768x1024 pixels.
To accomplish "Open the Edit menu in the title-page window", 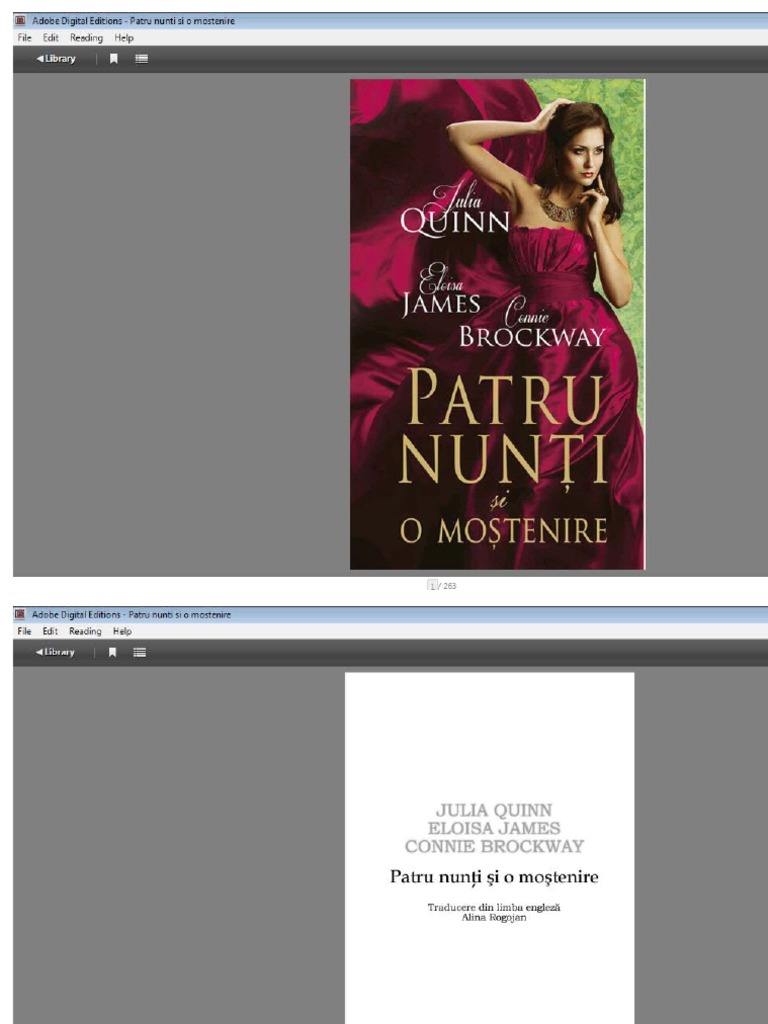I will click(50, 632).
